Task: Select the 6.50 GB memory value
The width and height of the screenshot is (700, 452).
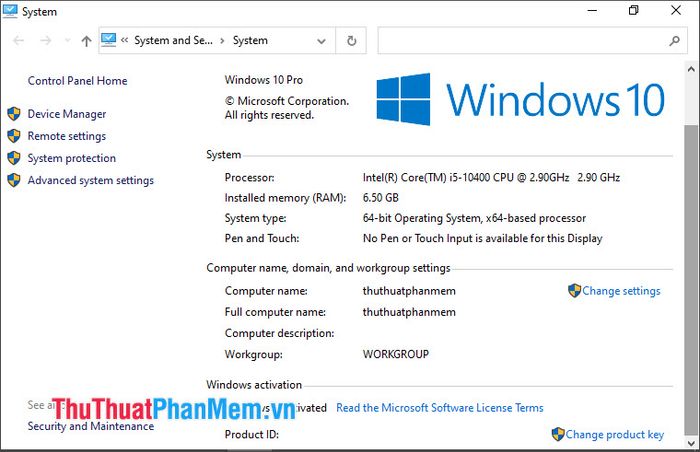Action: (x=380, y=198)
